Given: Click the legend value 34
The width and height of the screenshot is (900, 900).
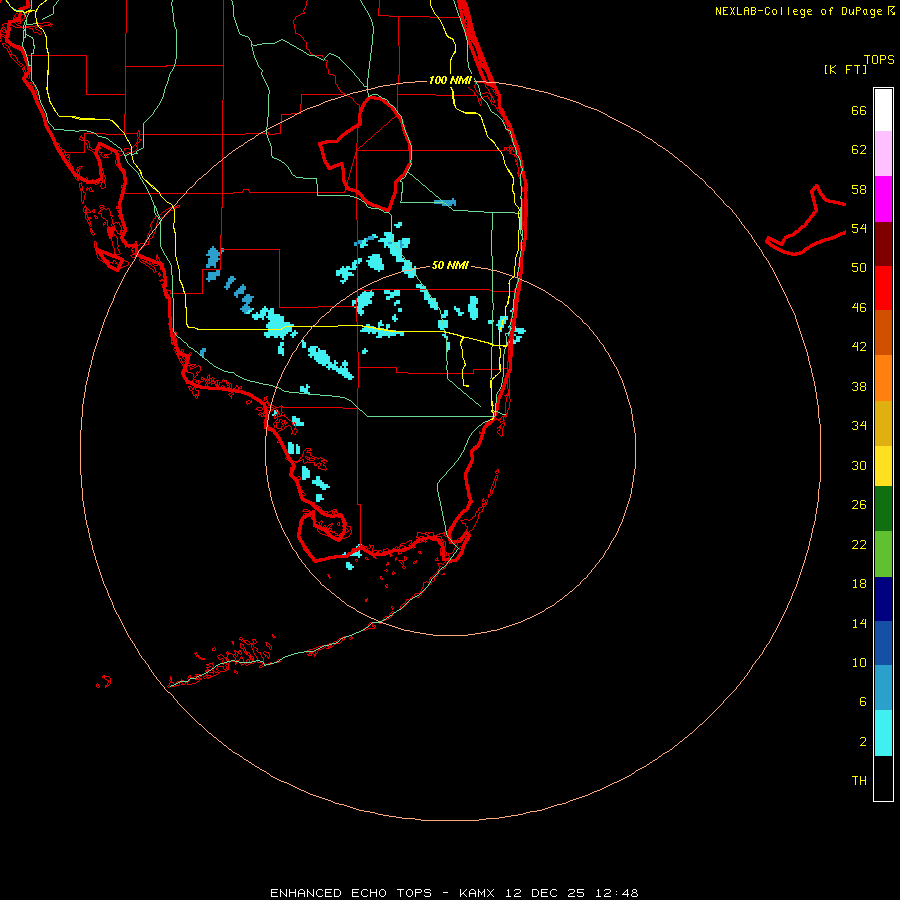Looking at the screenshot, I should pos(859,426).
